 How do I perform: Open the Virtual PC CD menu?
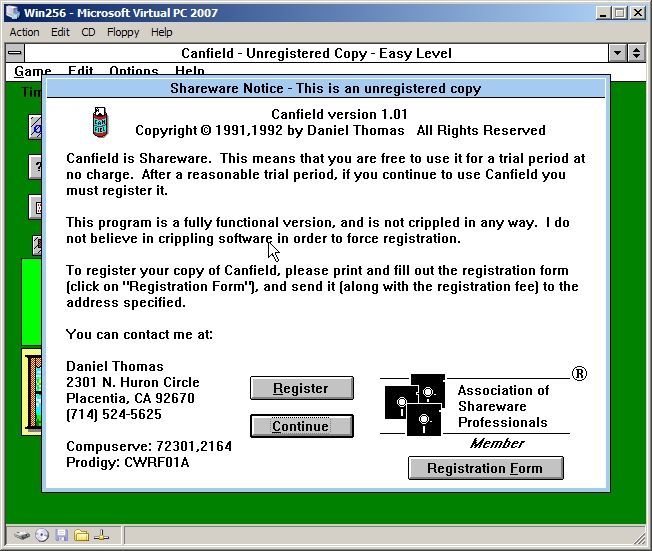[x=88, y=32]
